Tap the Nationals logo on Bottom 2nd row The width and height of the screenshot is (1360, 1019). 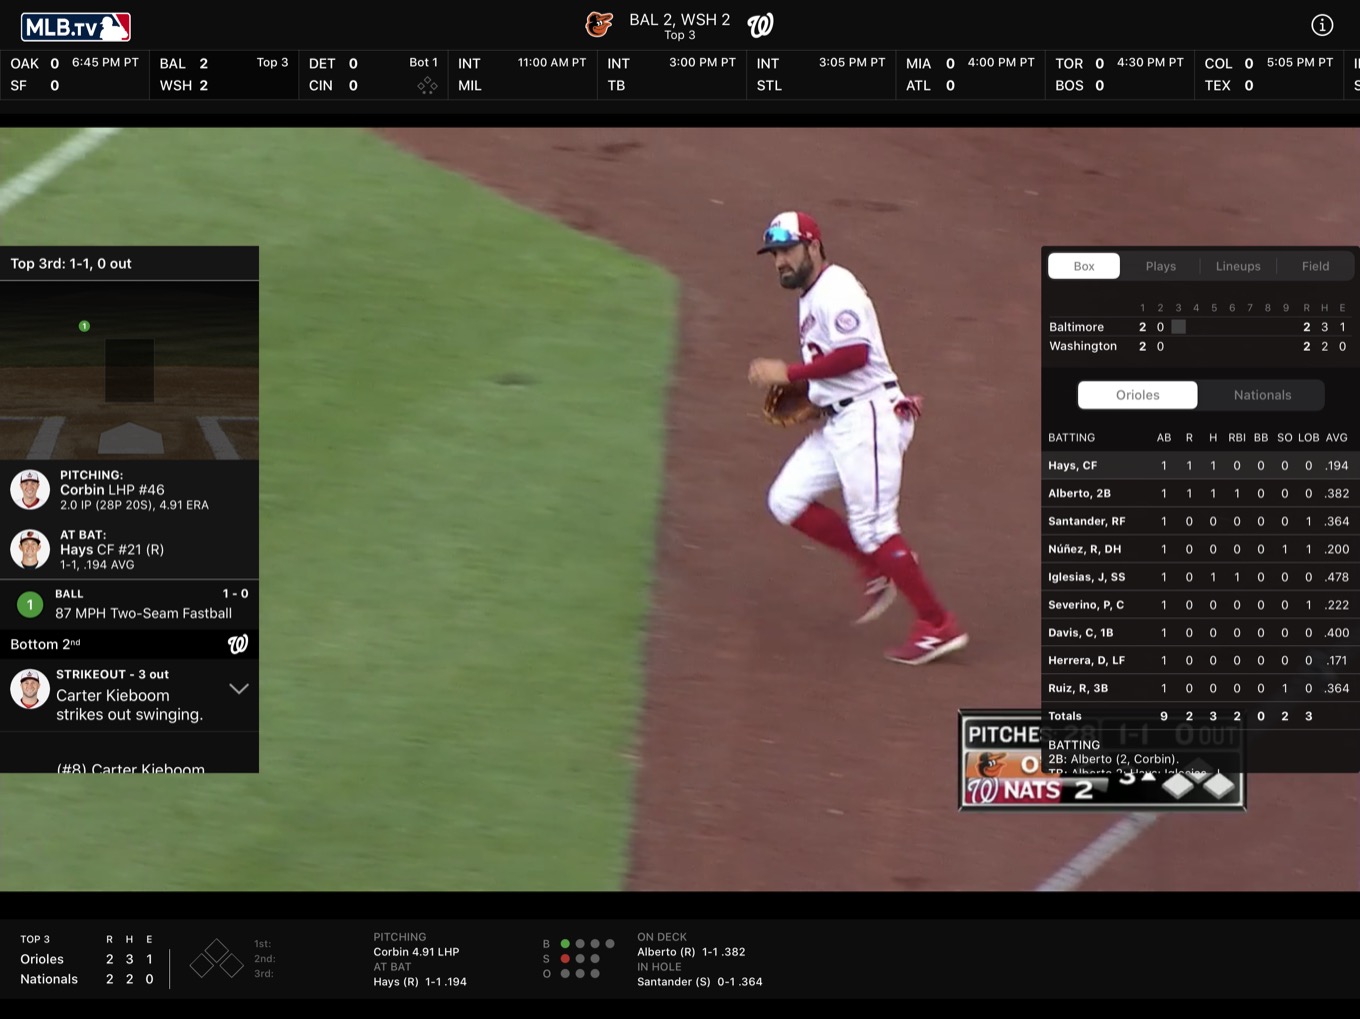coord(238,644)
